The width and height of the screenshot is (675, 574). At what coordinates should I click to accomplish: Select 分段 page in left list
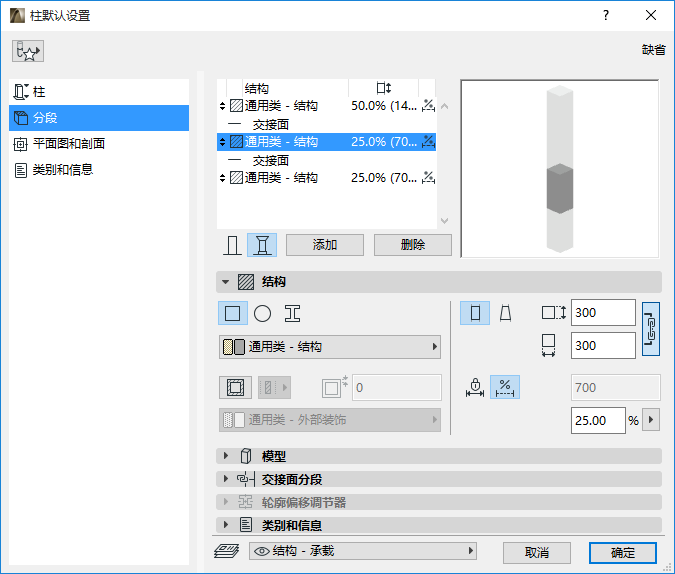click(x=99, y=118)
